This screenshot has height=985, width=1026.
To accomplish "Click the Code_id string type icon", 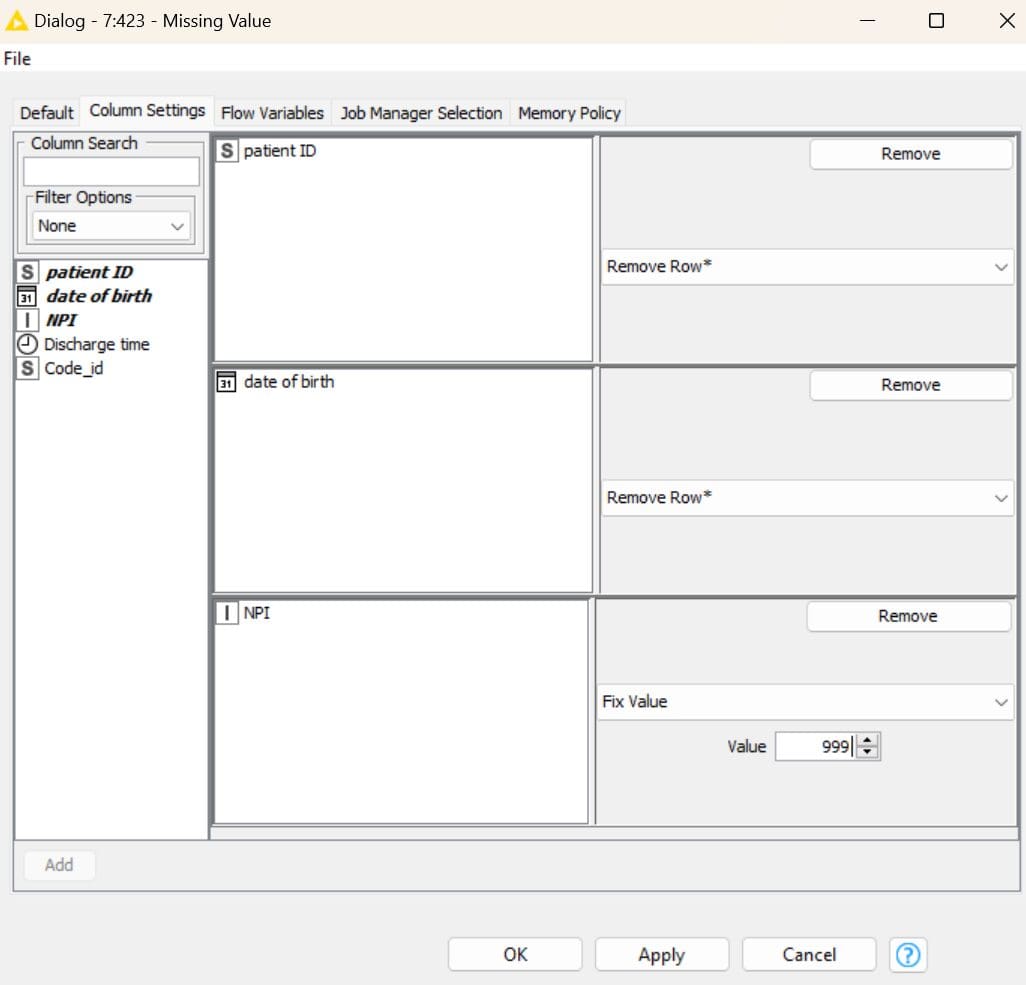I will [x=28, y=368].
